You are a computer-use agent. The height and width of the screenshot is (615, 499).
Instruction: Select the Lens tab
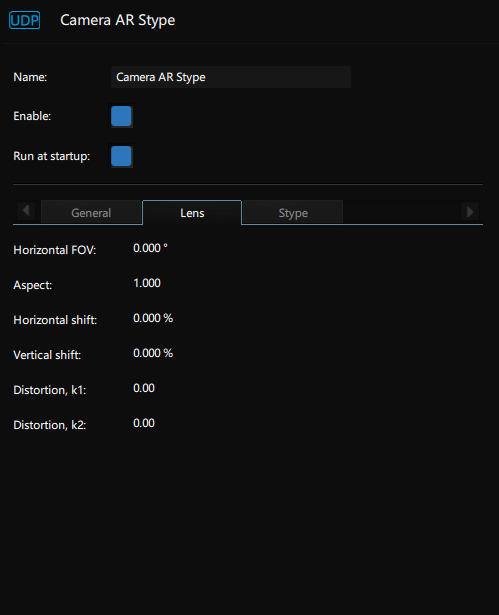pos(192,213)
